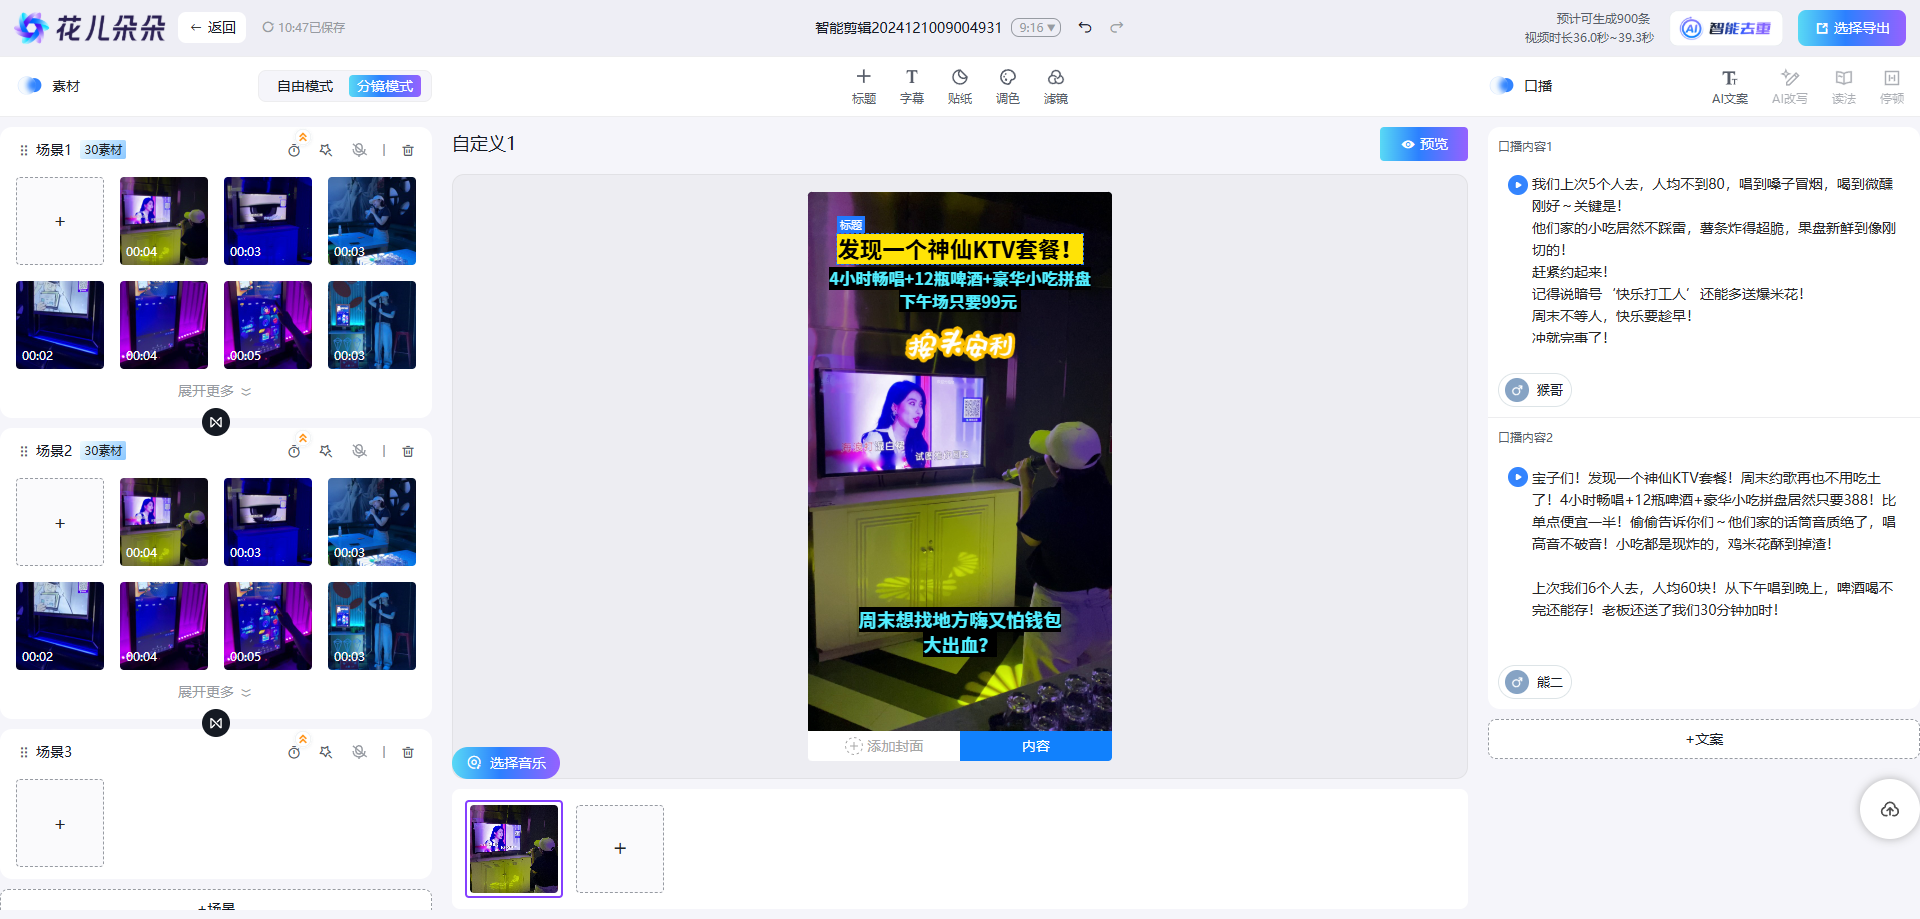This screenshot has width=1920, height=919.
Task: Switch to the 内容 tab below preview
Action: tap(1035, 745)
